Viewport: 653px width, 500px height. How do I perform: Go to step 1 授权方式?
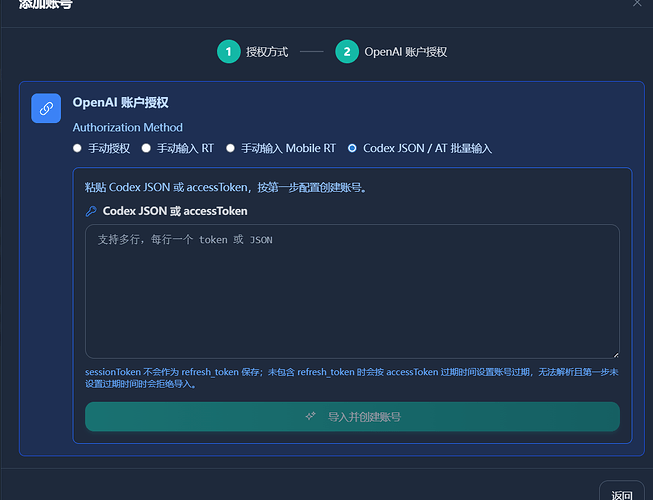[x=252, y=52]
